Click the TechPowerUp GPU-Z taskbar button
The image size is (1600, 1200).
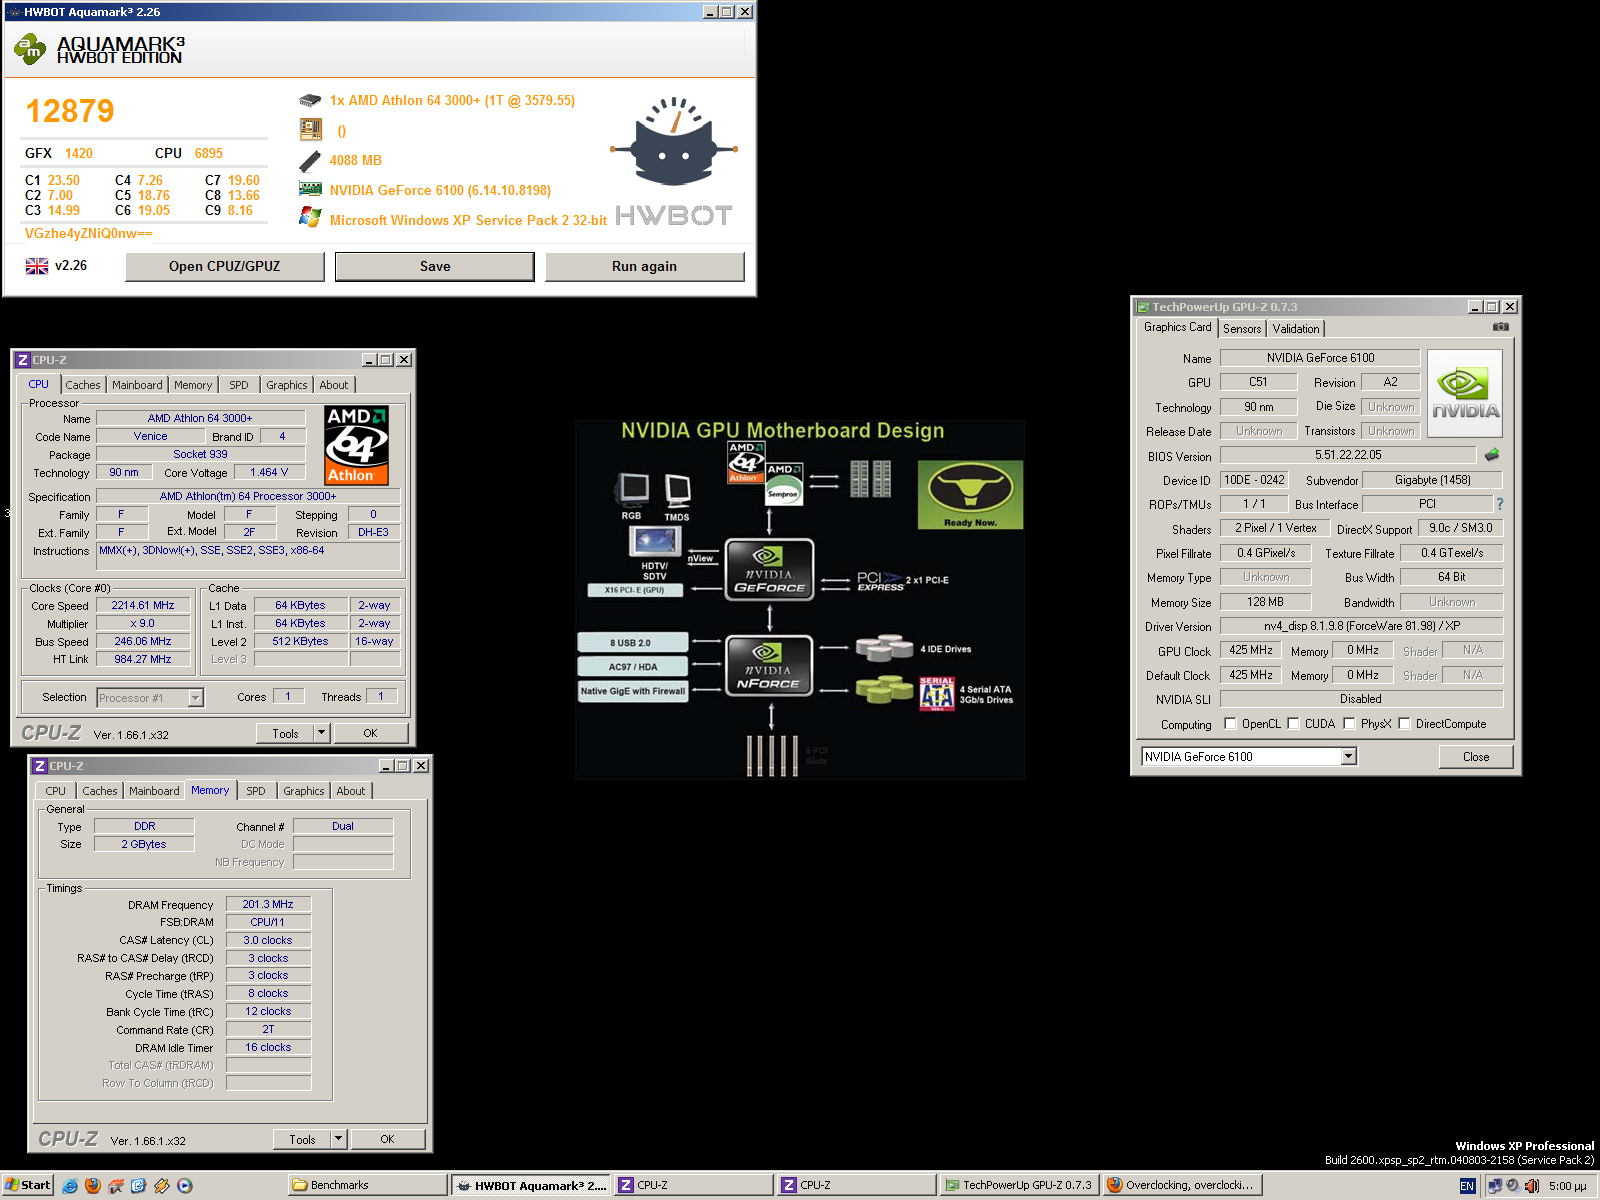coord(1018,1186)
